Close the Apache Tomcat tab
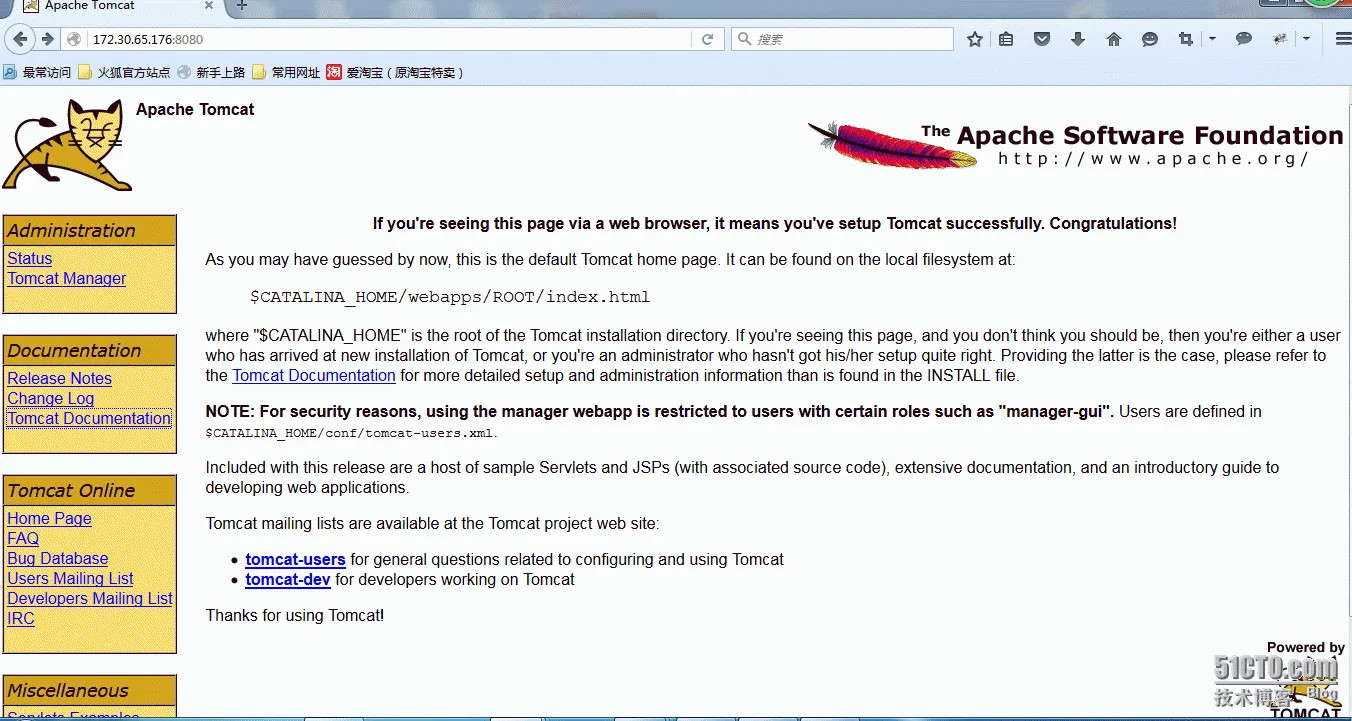The height and width of the screenshot is (721, 1352). click(208, 6)
